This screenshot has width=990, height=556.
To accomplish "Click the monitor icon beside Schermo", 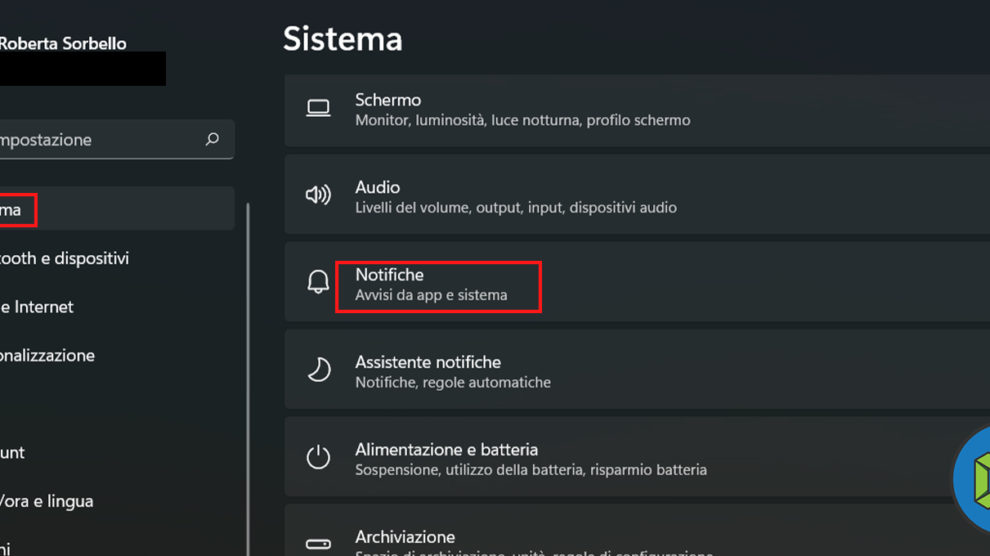I will [318, 108].
